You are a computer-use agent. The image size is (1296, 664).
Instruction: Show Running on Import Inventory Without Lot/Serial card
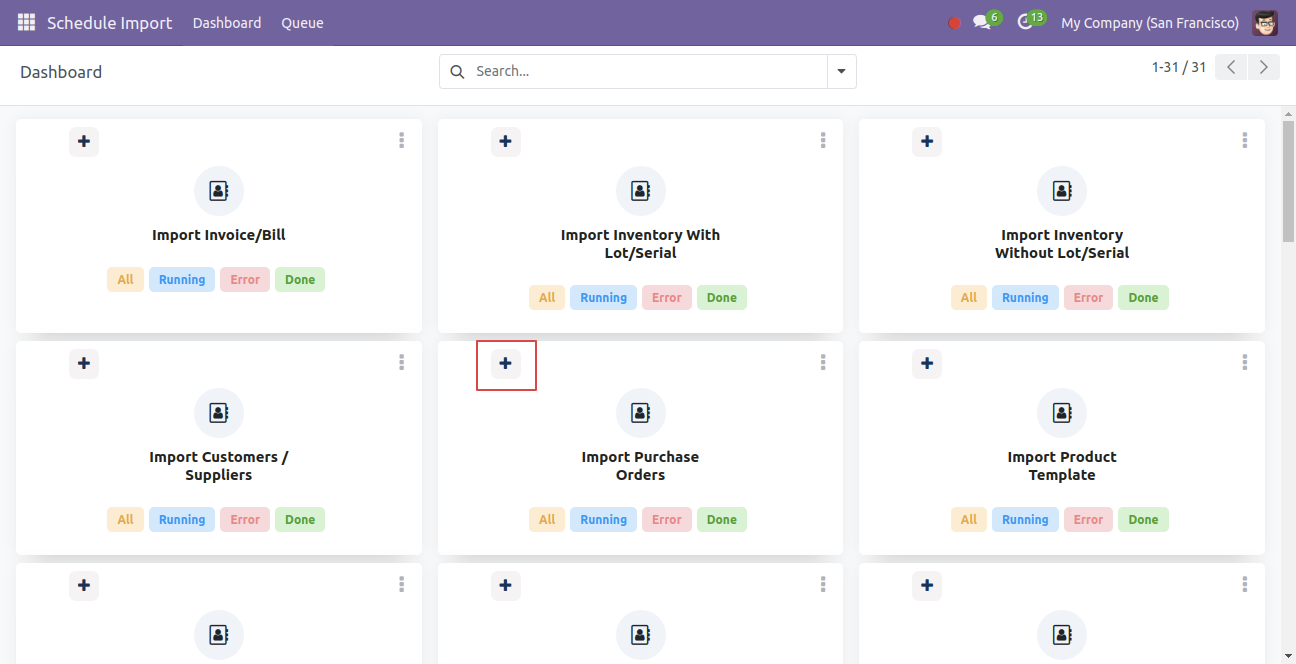[1026, 298]
